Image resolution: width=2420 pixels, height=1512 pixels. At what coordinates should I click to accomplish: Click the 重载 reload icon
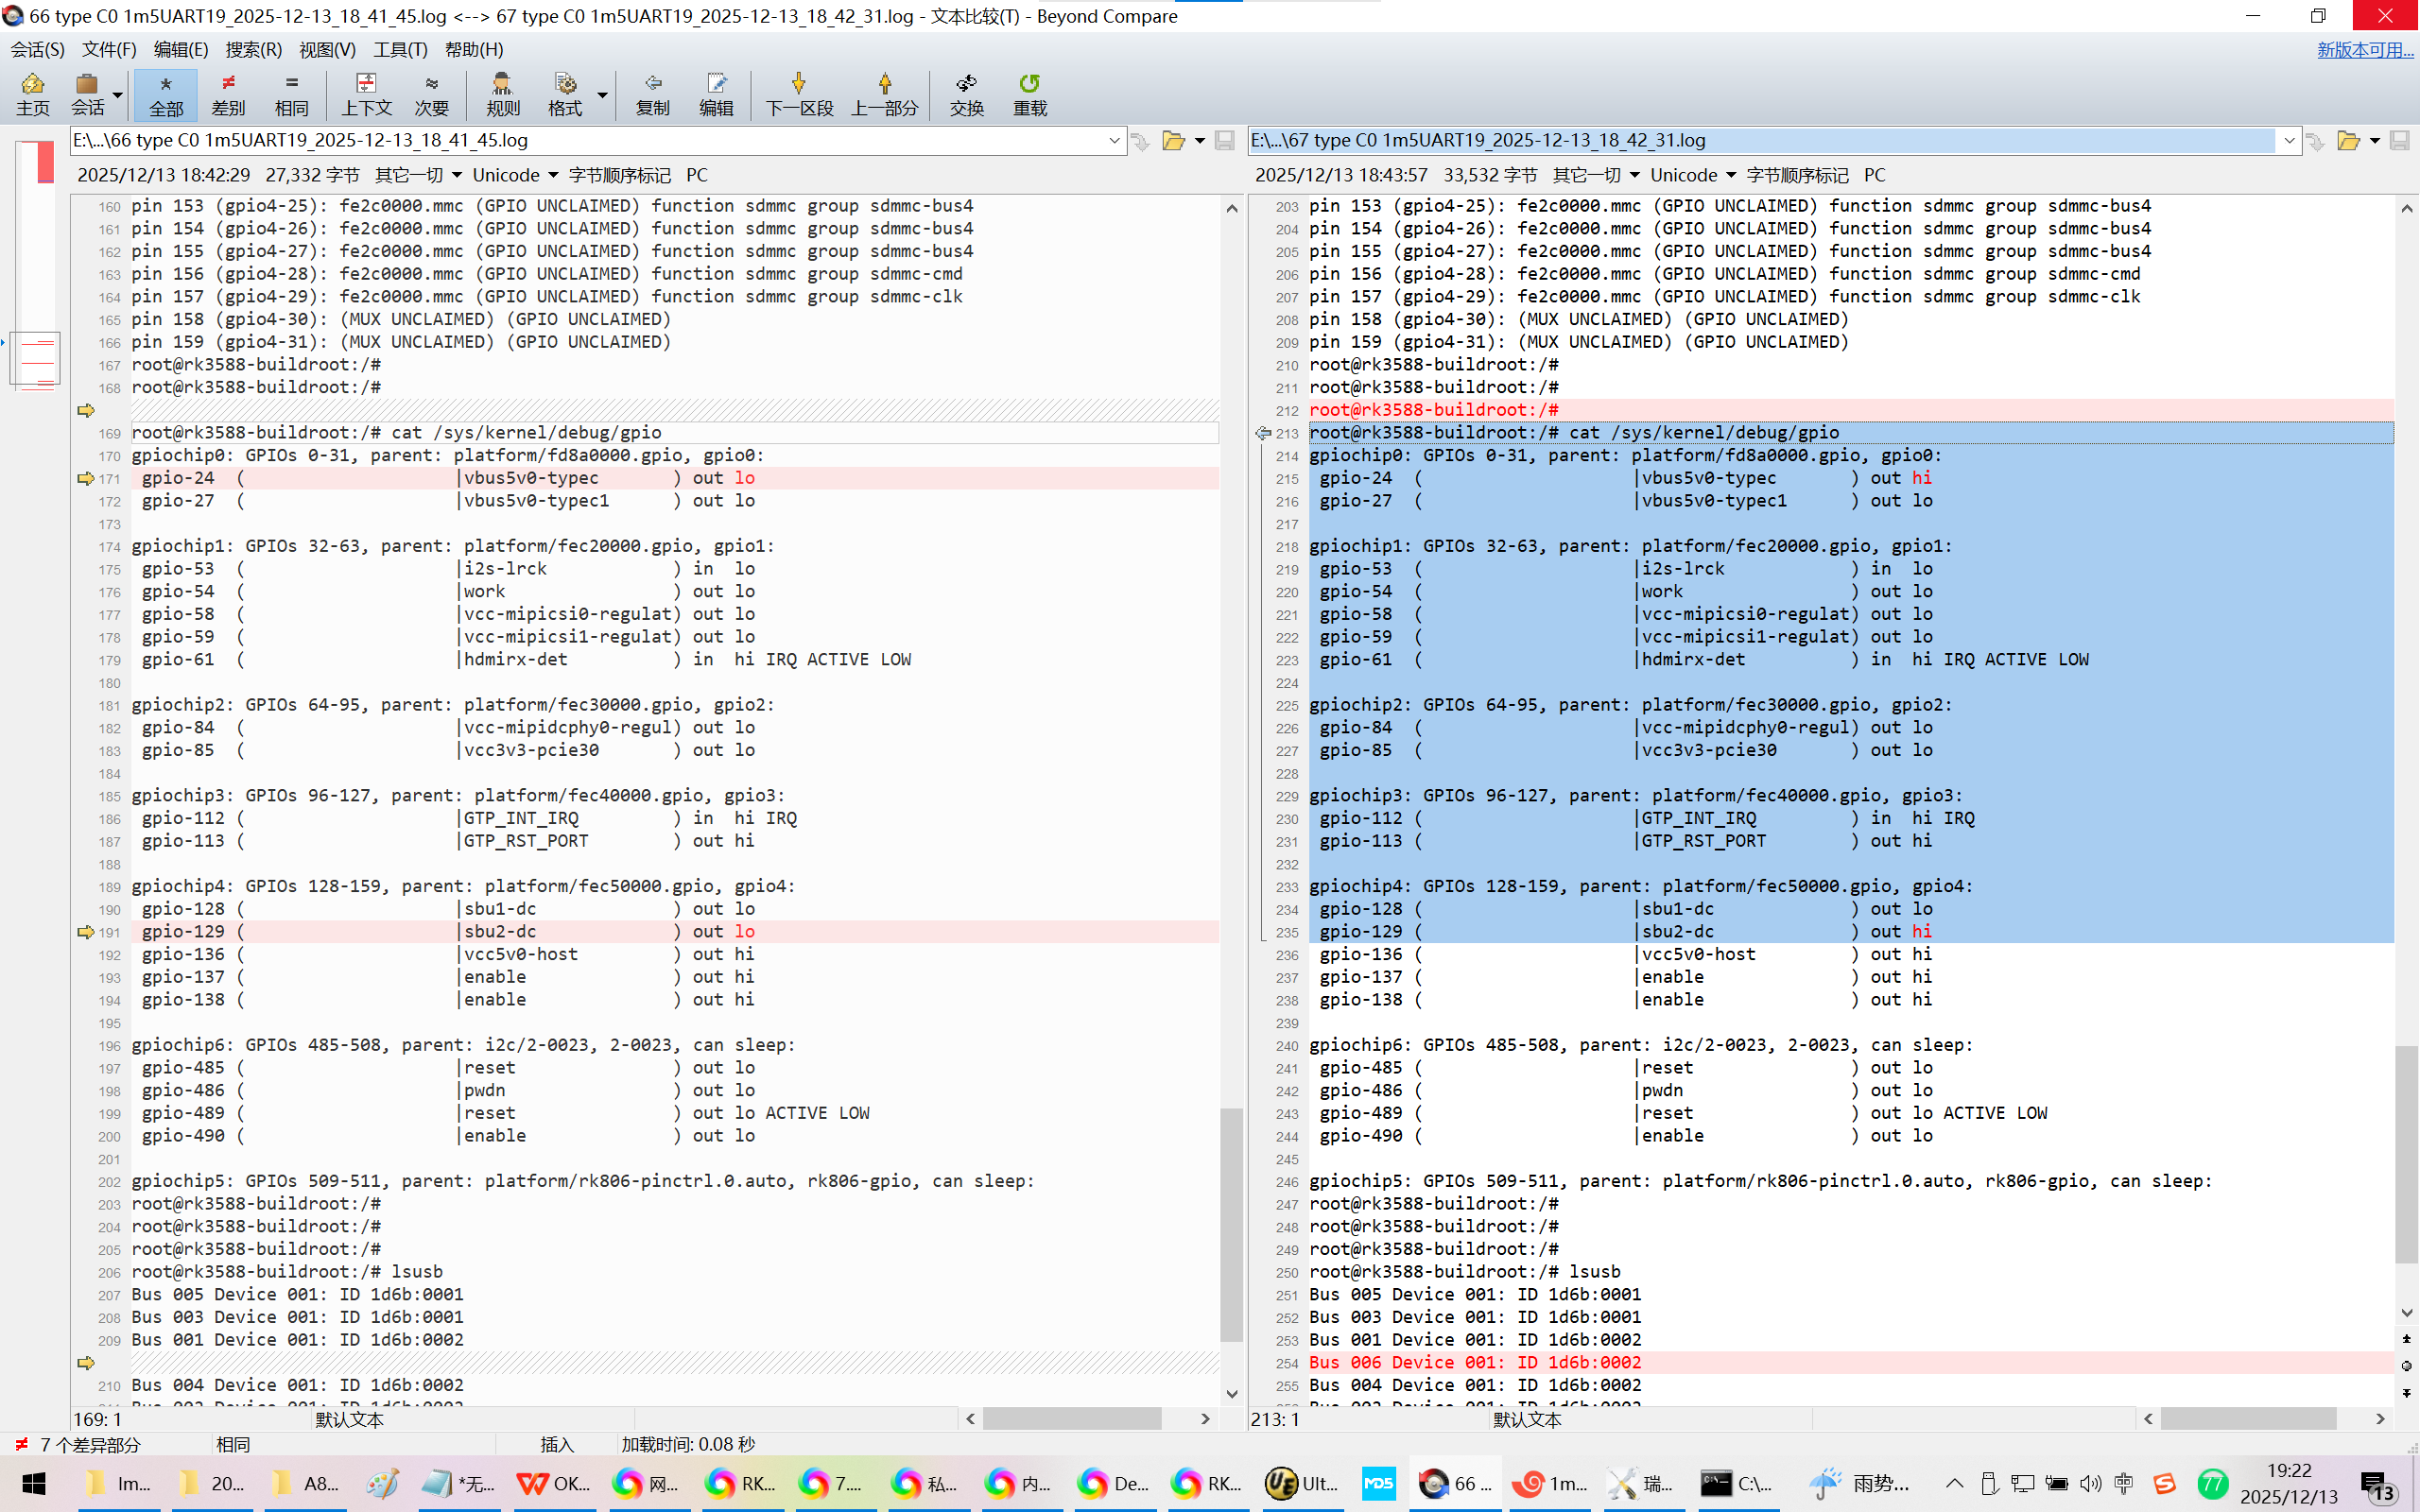point(1029,94)
